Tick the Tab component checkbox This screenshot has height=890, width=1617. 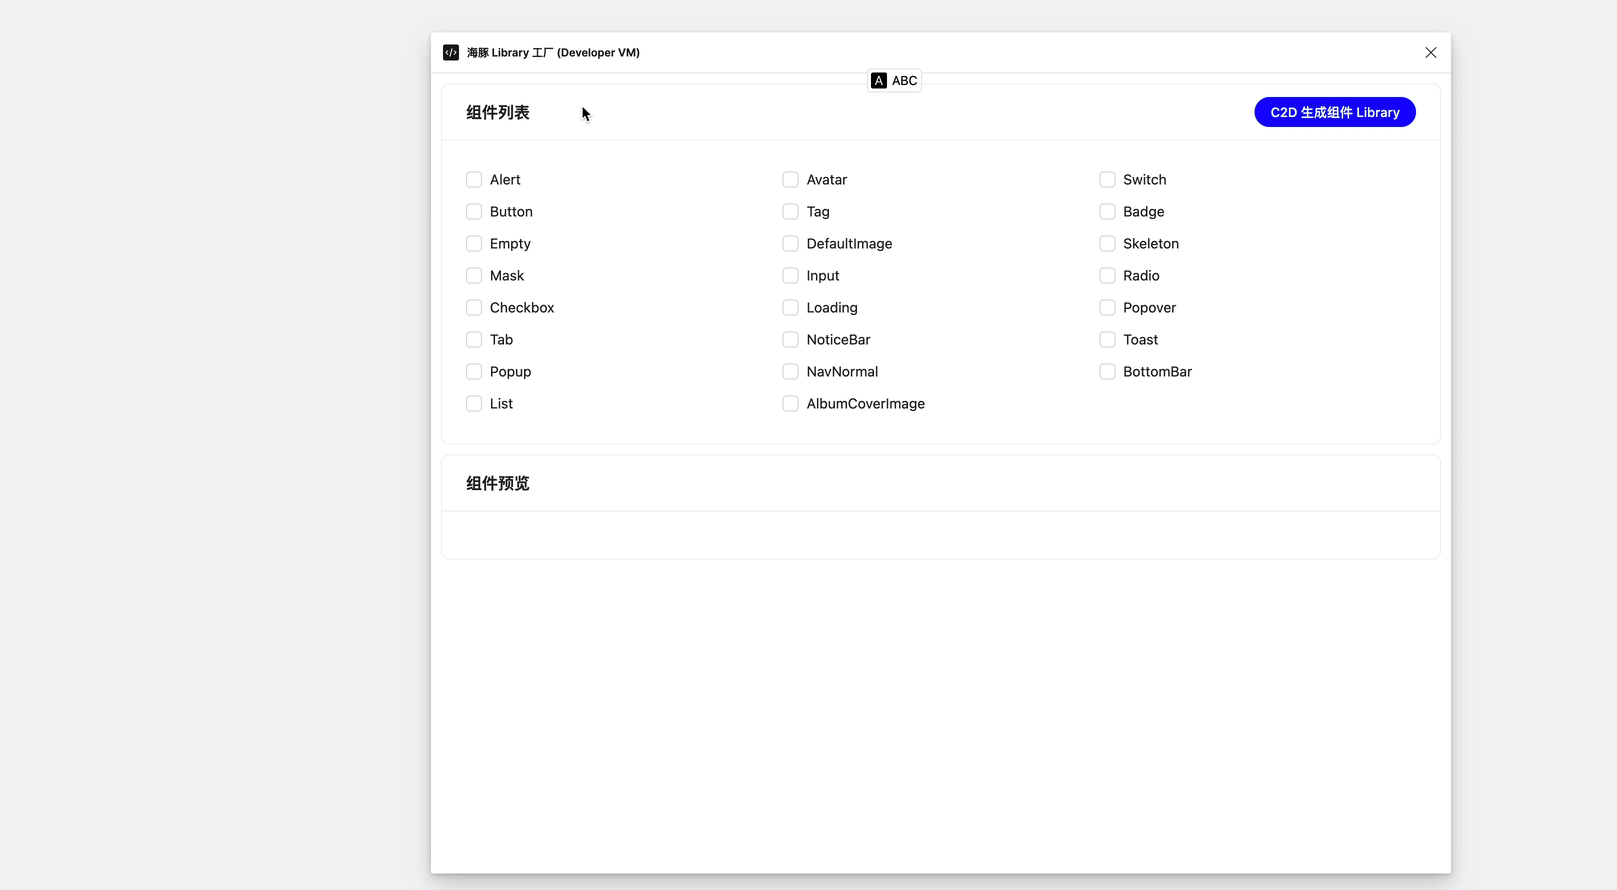click(474, 340)
